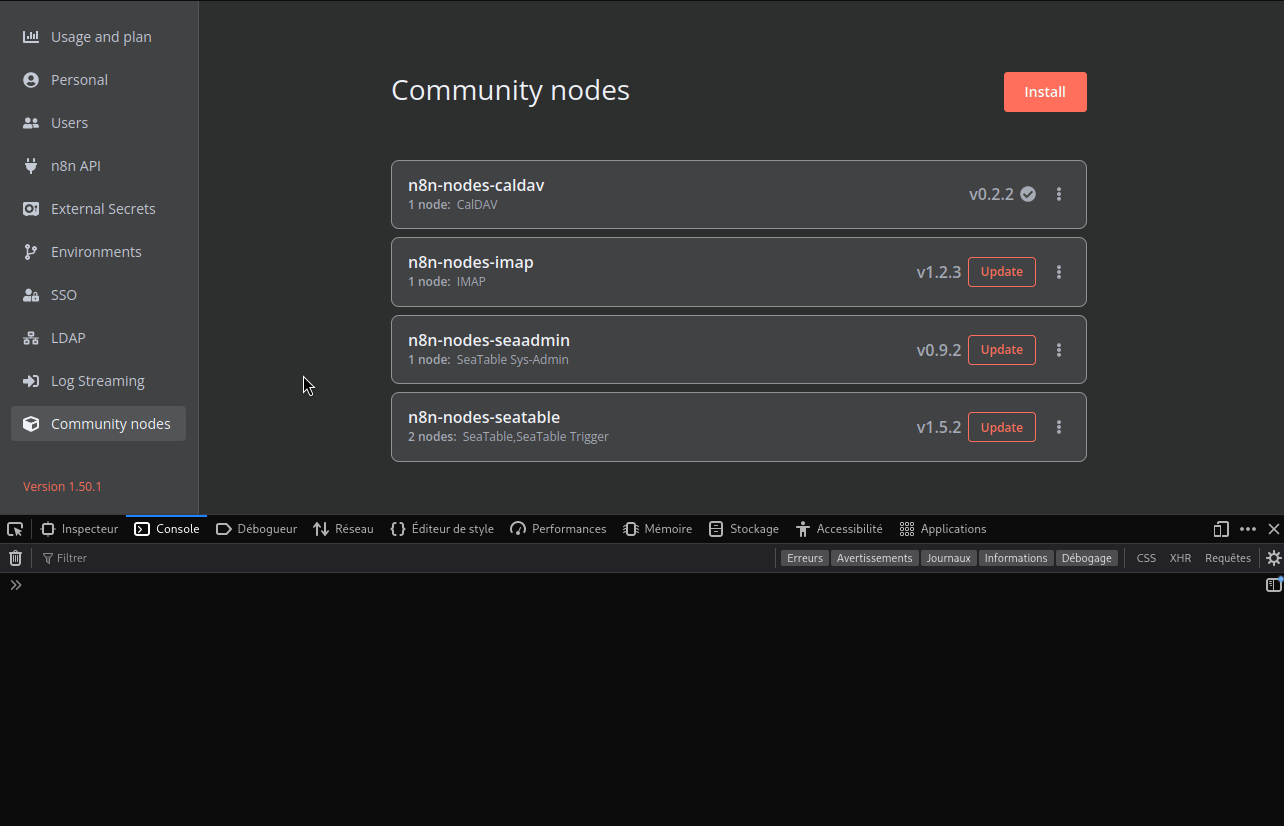1284x826 pixels.
Task: Switch to Éditeur de style tab
Action: pyautogui.click(x=442, y=529)
